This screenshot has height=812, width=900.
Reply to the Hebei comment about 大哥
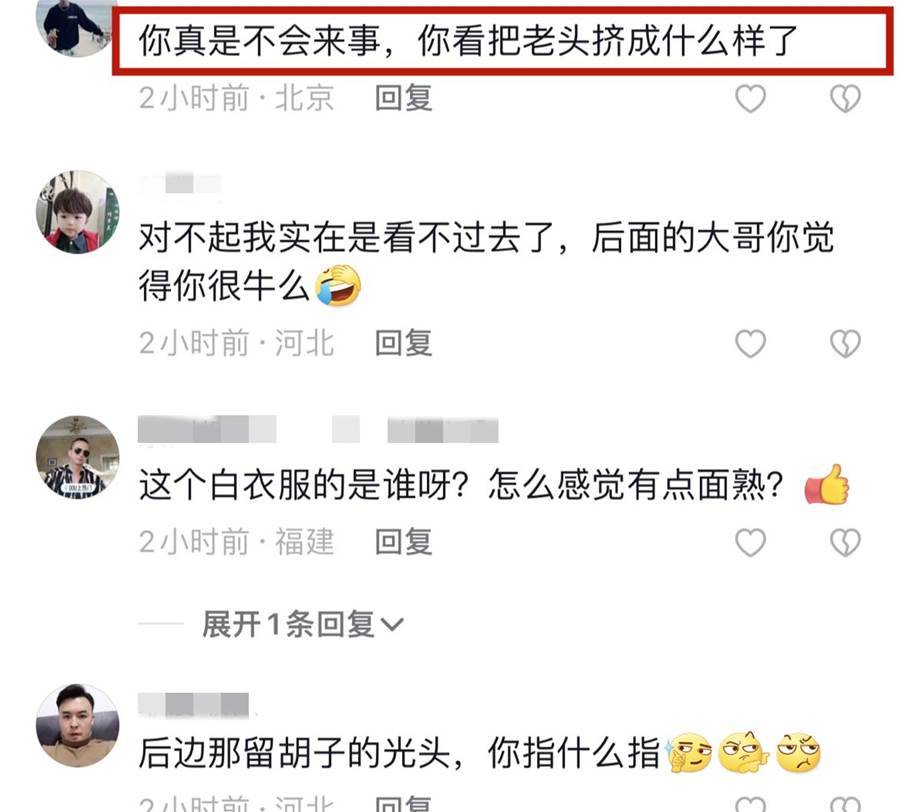coord(404,343)
